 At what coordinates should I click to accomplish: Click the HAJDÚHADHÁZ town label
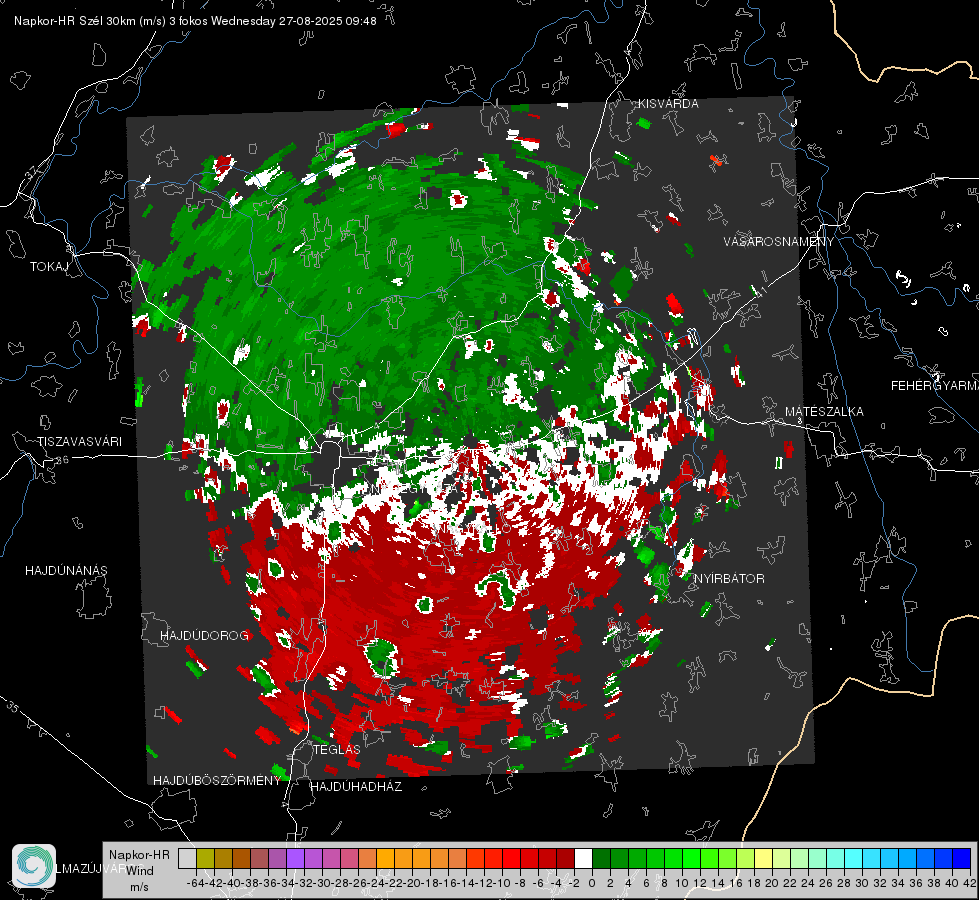pos(356,787)
